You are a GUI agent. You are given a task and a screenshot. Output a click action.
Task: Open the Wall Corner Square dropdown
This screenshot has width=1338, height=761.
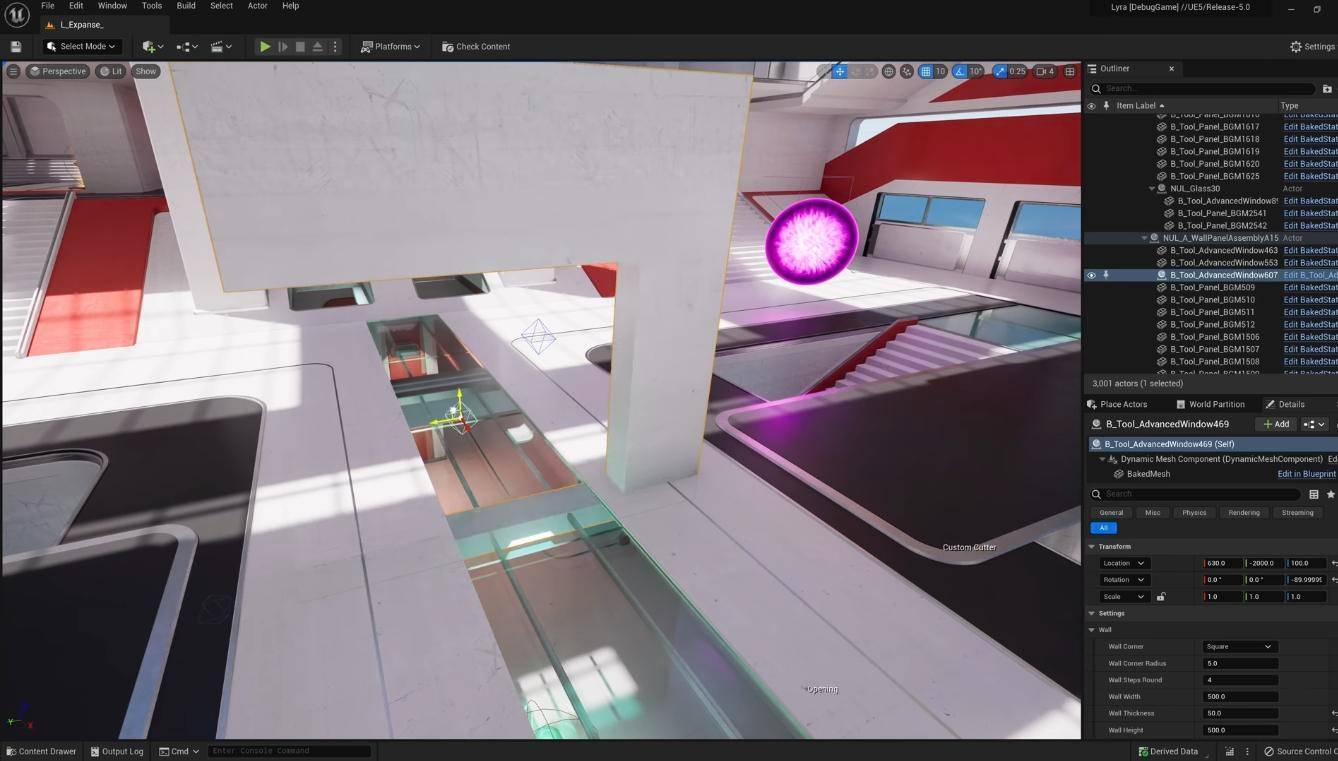(1239, 647)
